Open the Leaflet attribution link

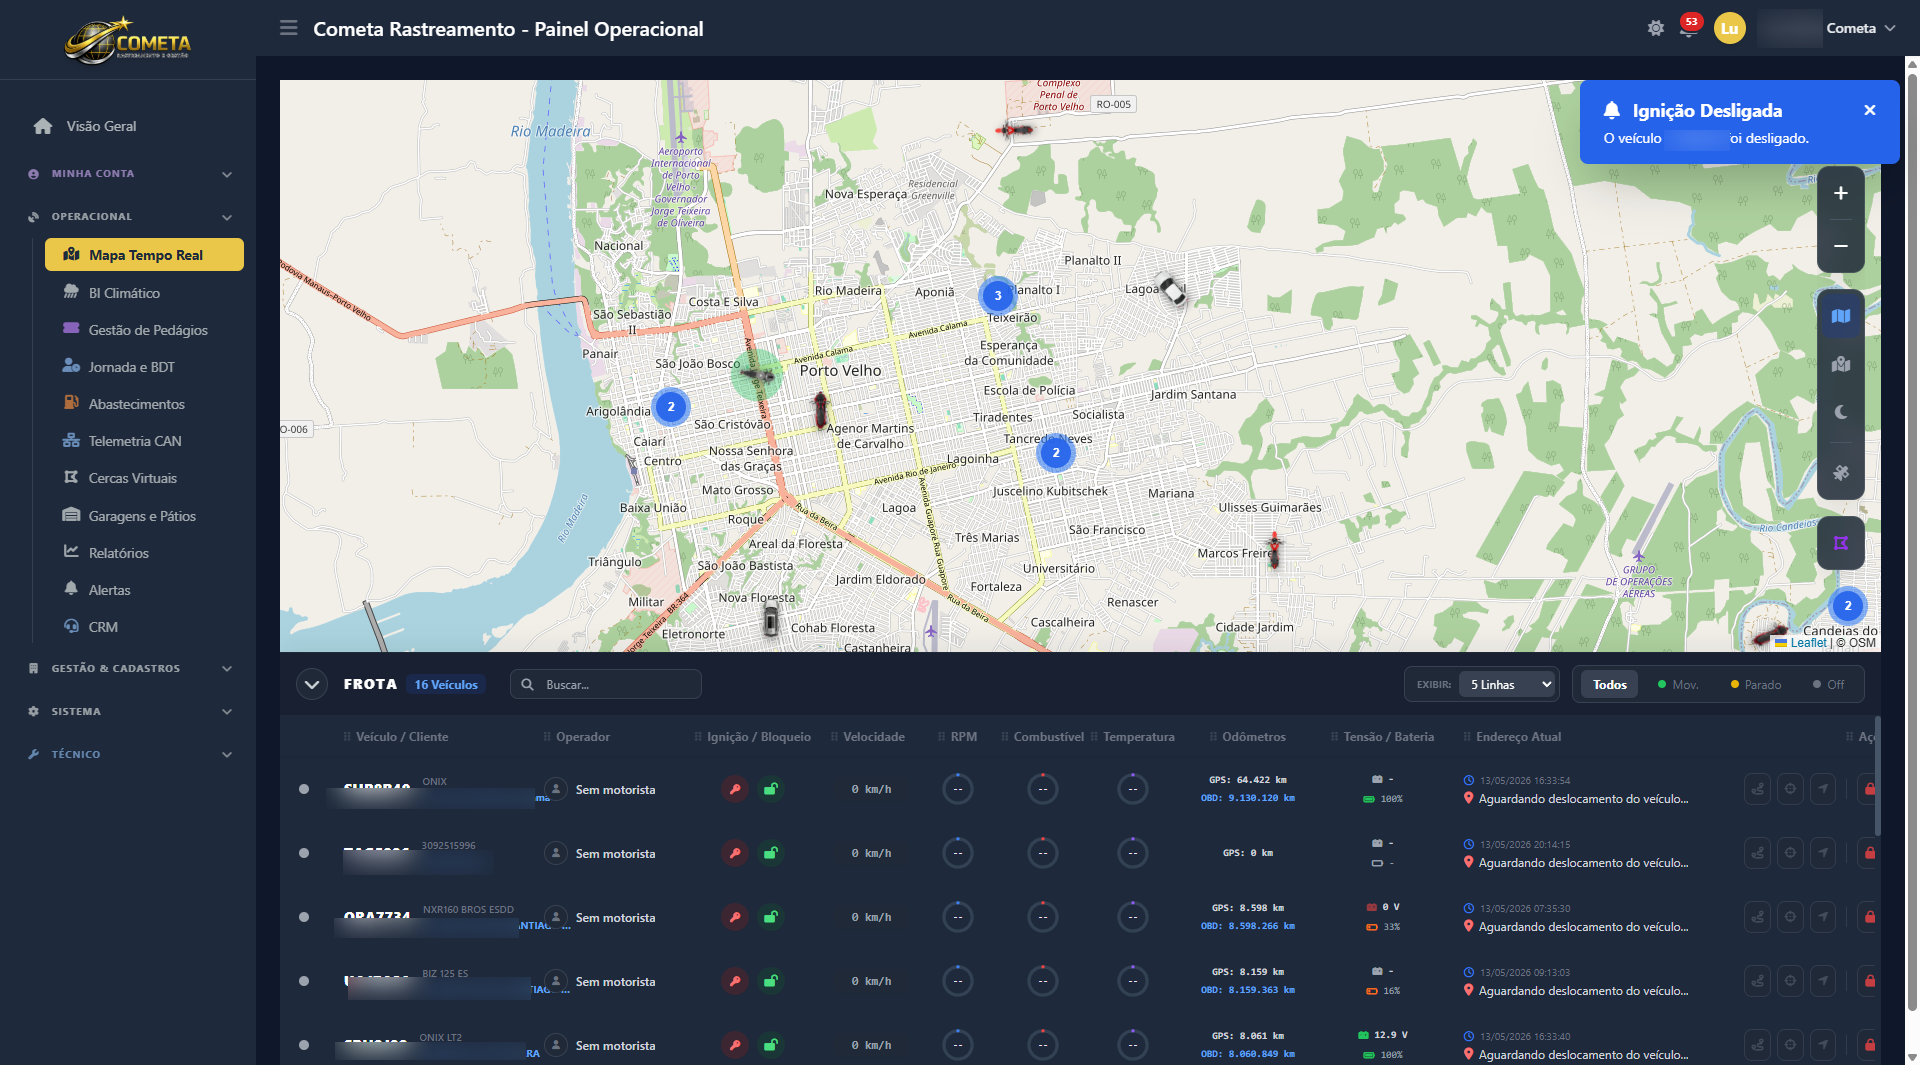point(1808,643)
